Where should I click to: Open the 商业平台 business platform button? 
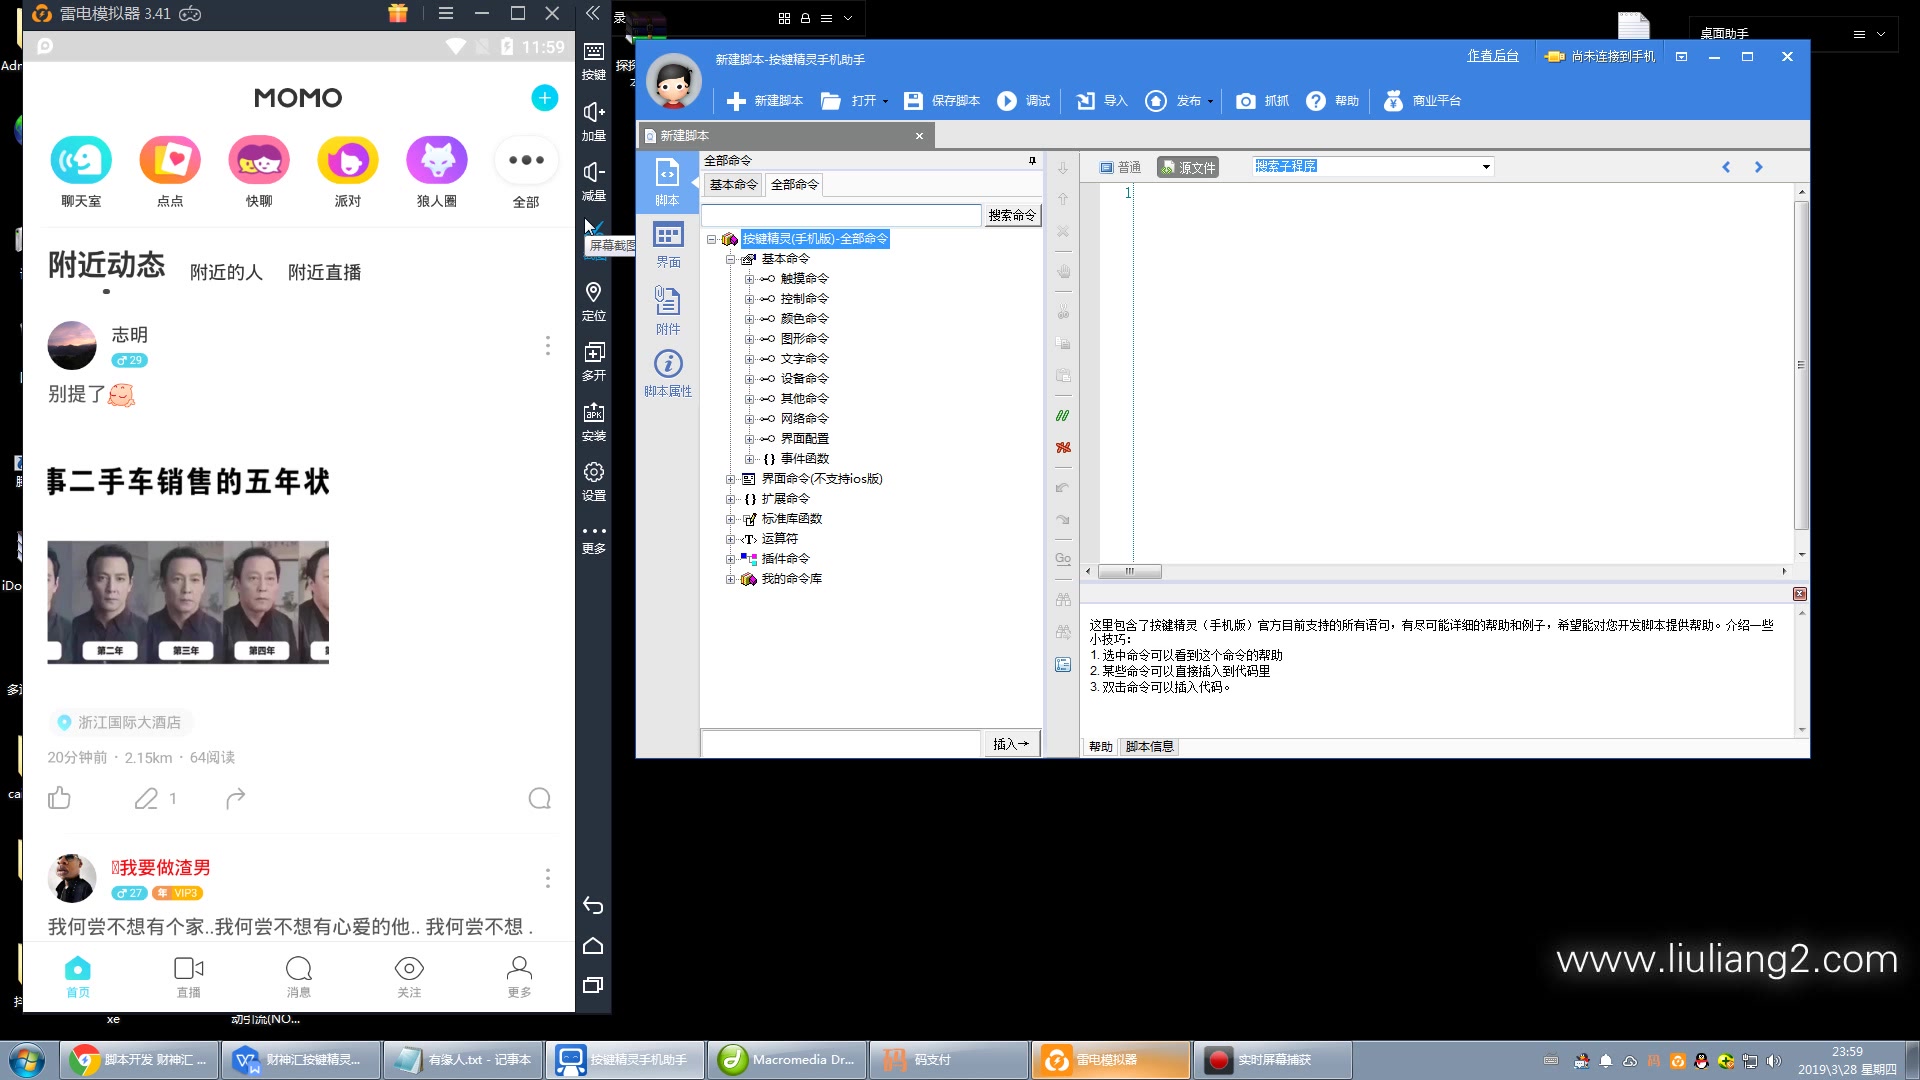click(x=1422, y=101)
